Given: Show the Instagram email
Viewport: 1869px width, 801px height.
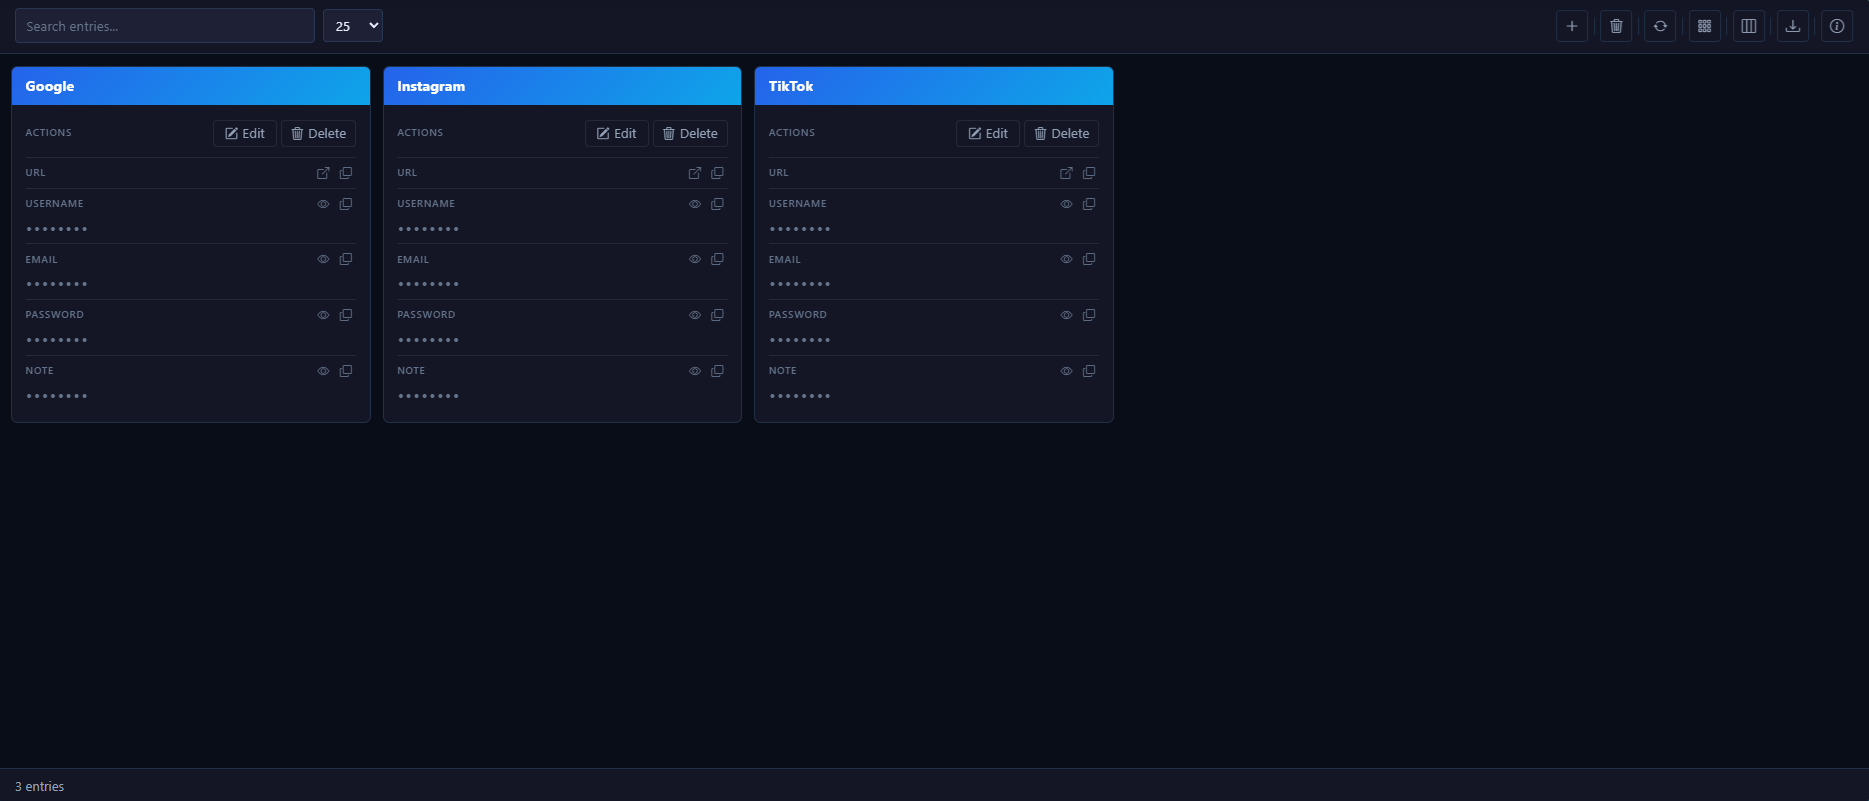Looking at the screenshot, I should pos(695,259).
